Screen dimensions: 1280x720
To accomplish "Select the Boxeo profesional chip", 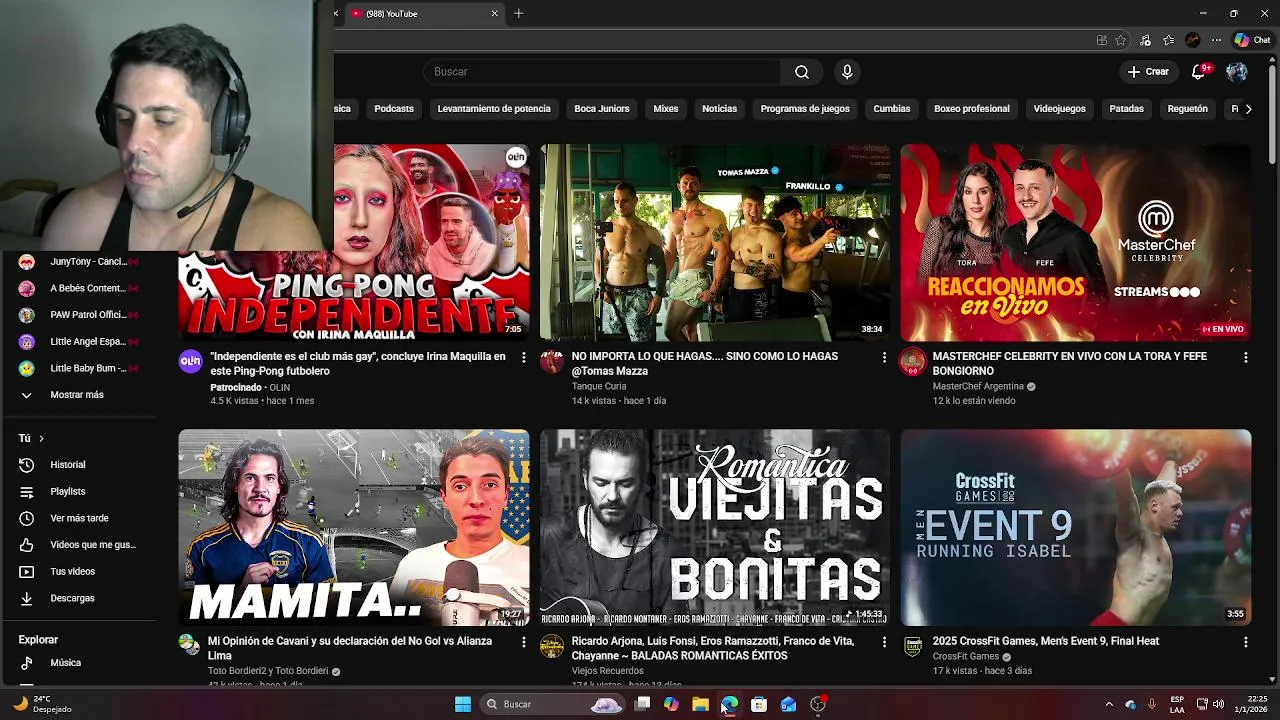I will click(x=972, y=109).
